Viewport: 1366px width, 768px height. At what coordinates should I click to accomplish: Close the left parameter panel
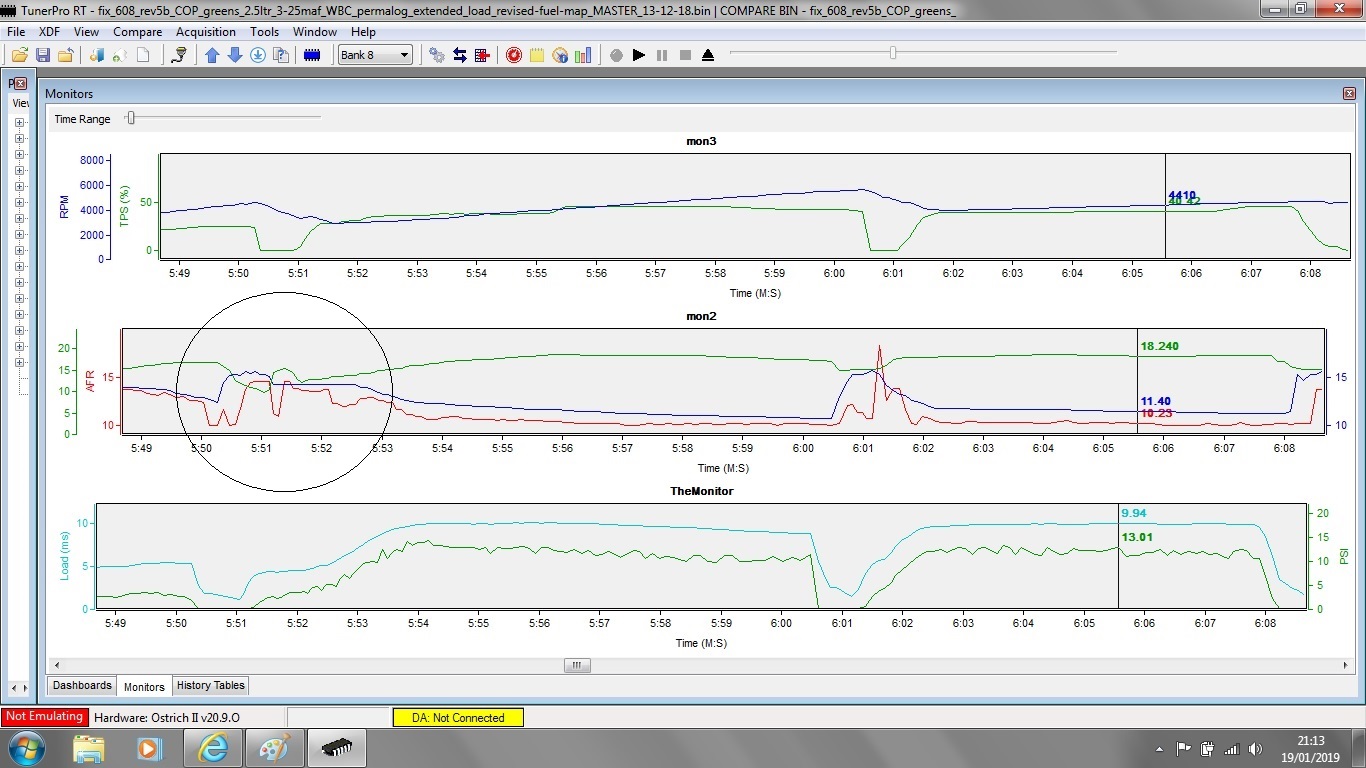[21, 84]
